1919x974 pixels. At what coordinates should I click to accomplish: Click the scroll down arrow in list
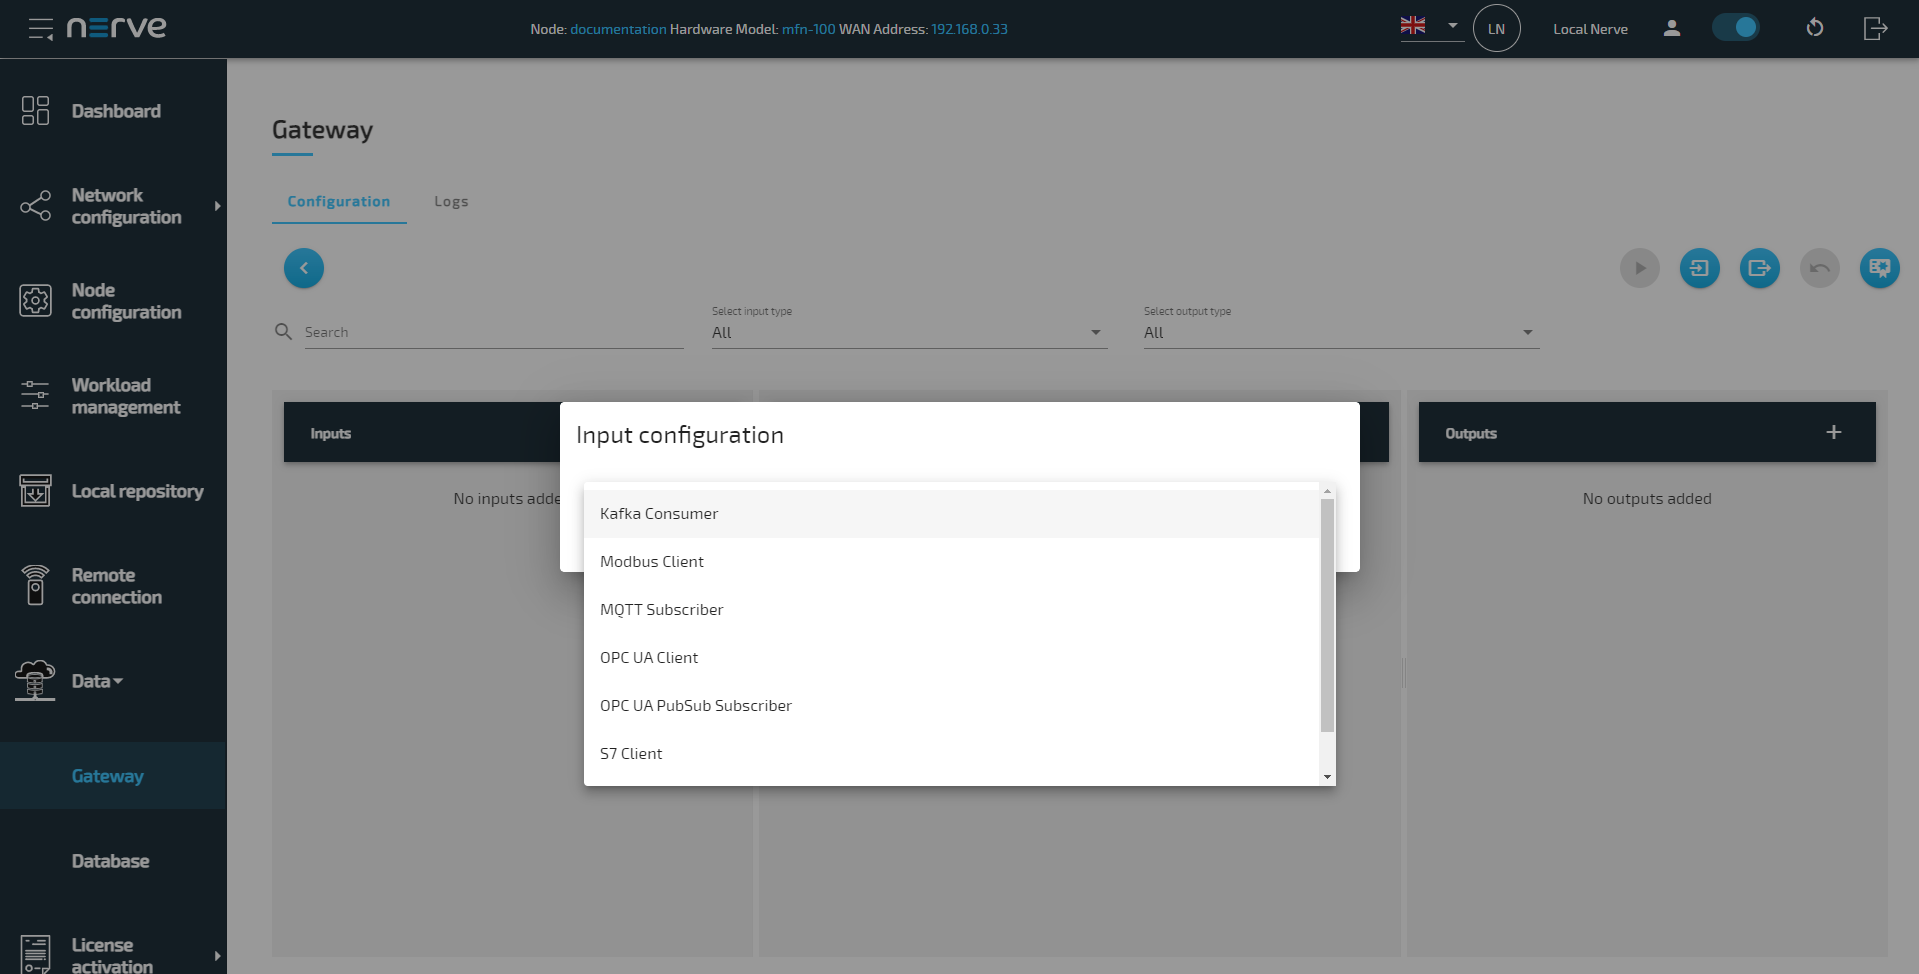1327,777
